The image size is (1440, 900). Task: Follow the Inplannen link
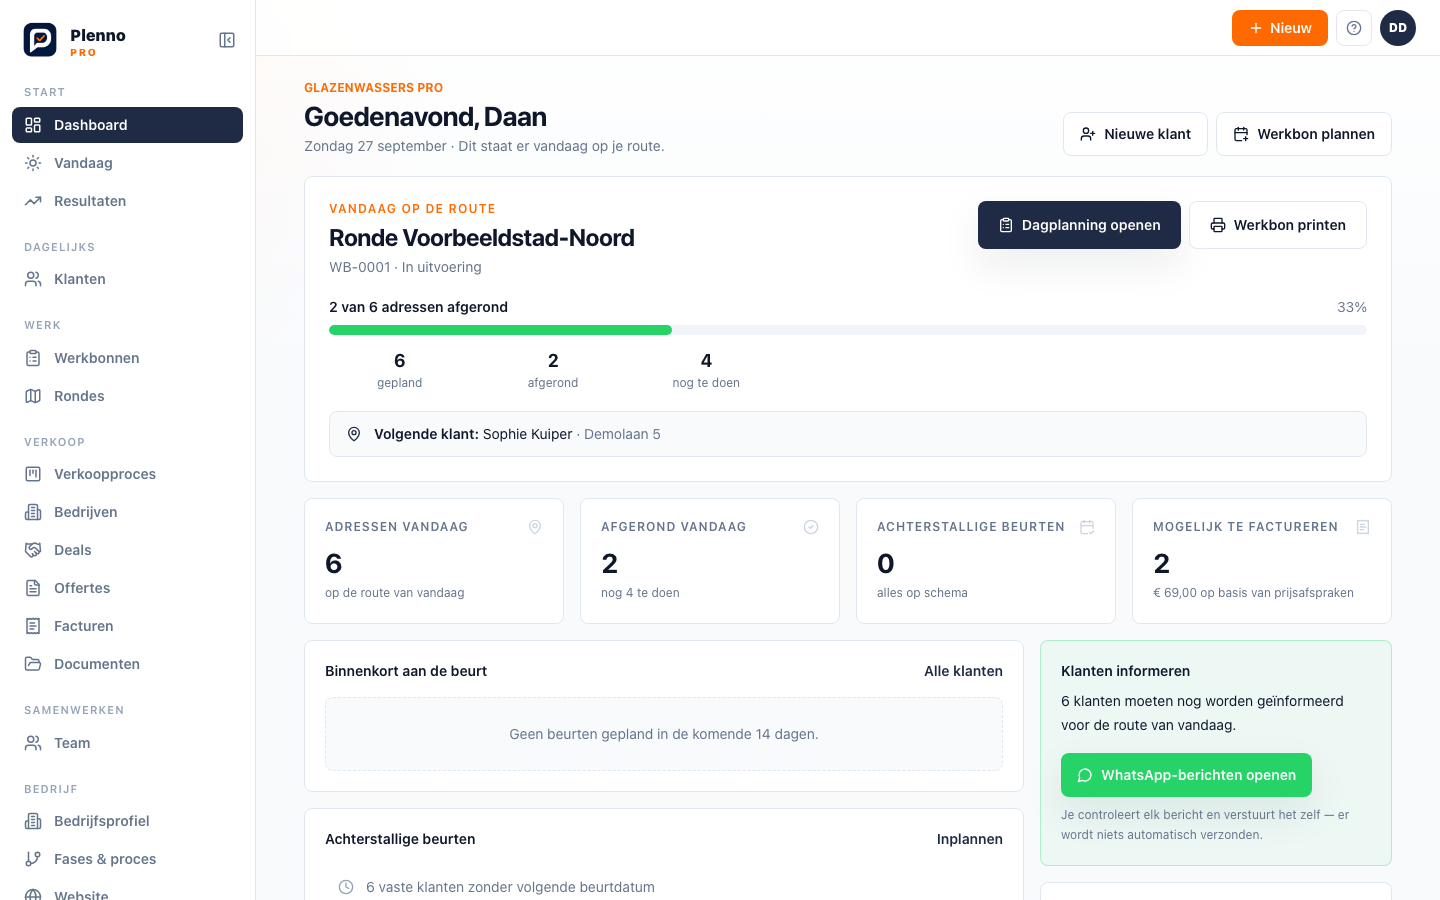click(x=970, y=839)
